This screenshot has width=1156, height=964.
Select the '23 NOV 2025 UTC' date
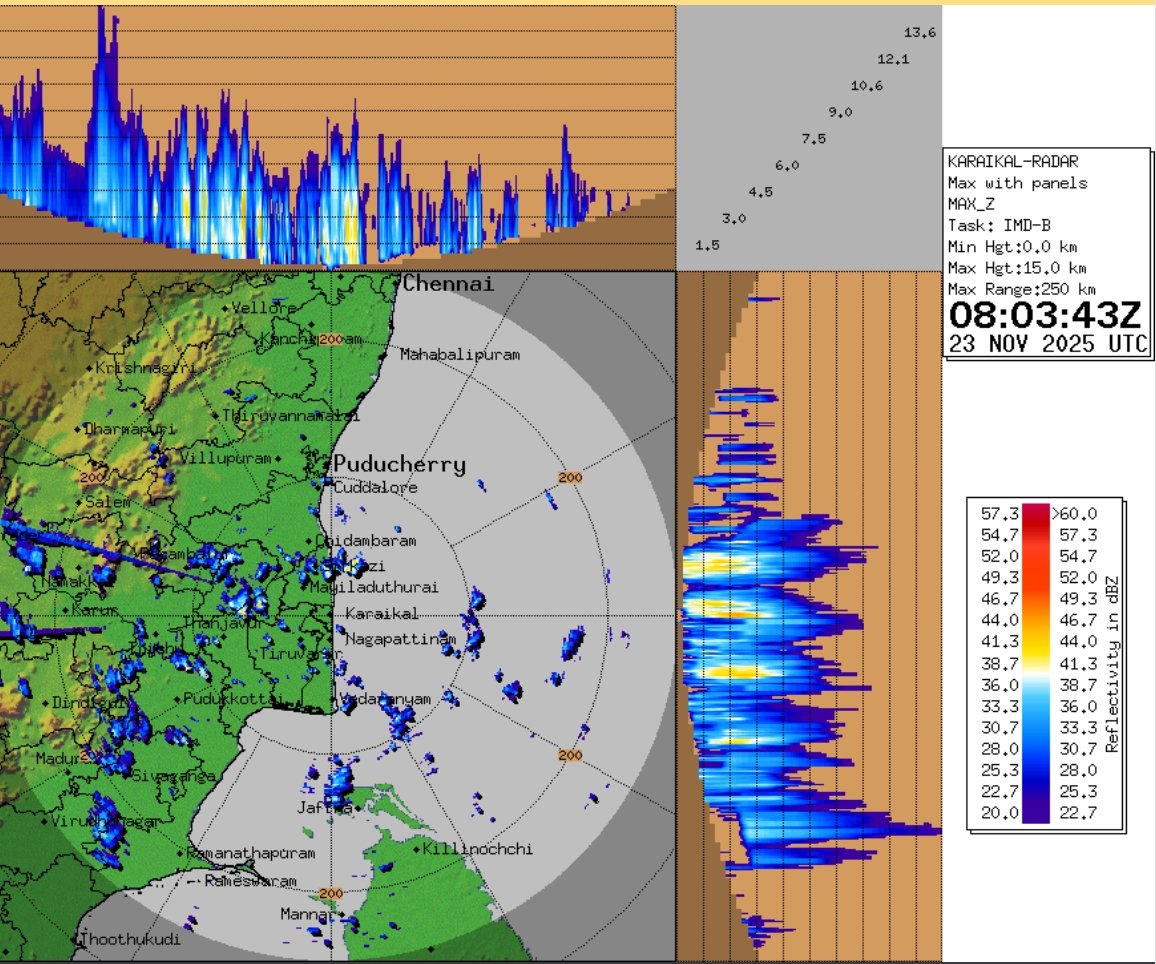[1048, 343]
